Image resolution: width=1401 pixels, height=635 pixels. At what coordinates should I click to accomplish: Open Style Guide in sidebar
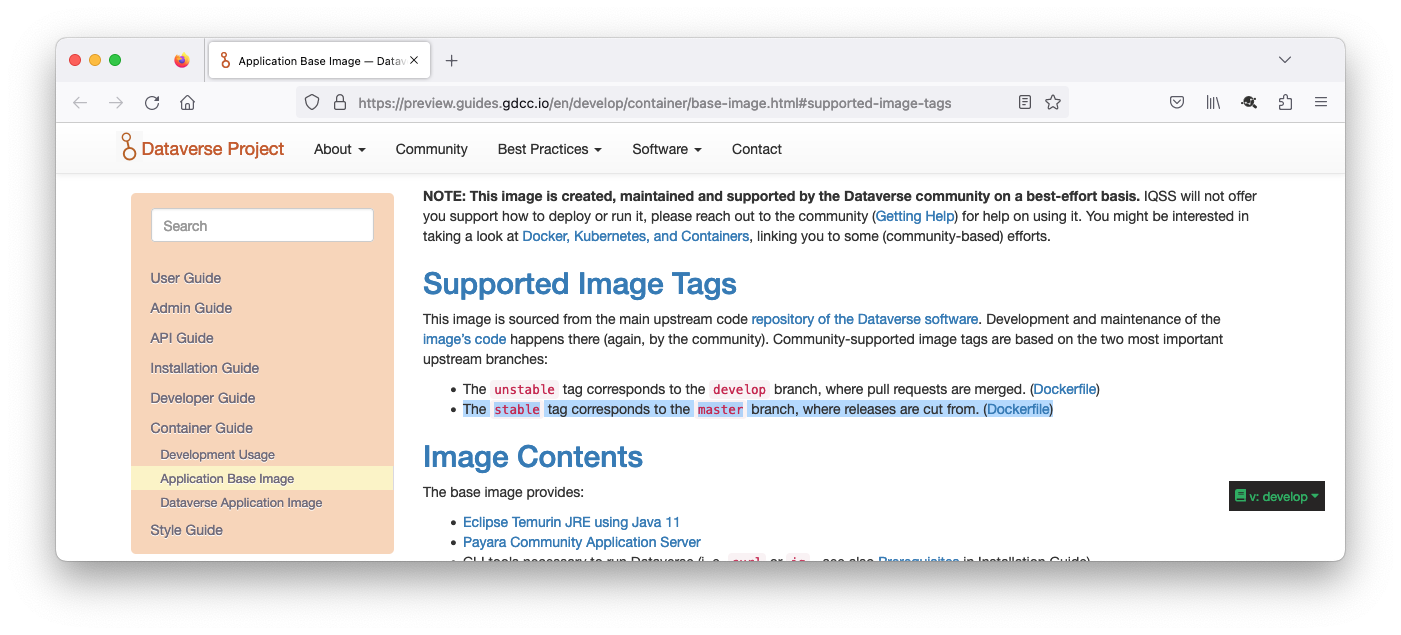coord(186,530)
